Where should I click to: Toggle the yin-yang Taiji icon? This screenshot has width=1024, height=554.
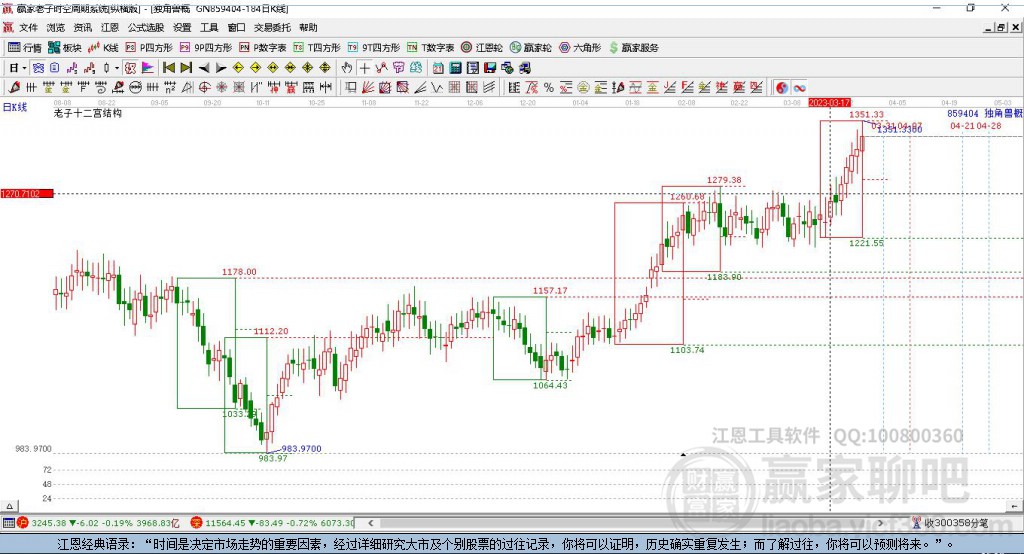click(x=782, y=88)
